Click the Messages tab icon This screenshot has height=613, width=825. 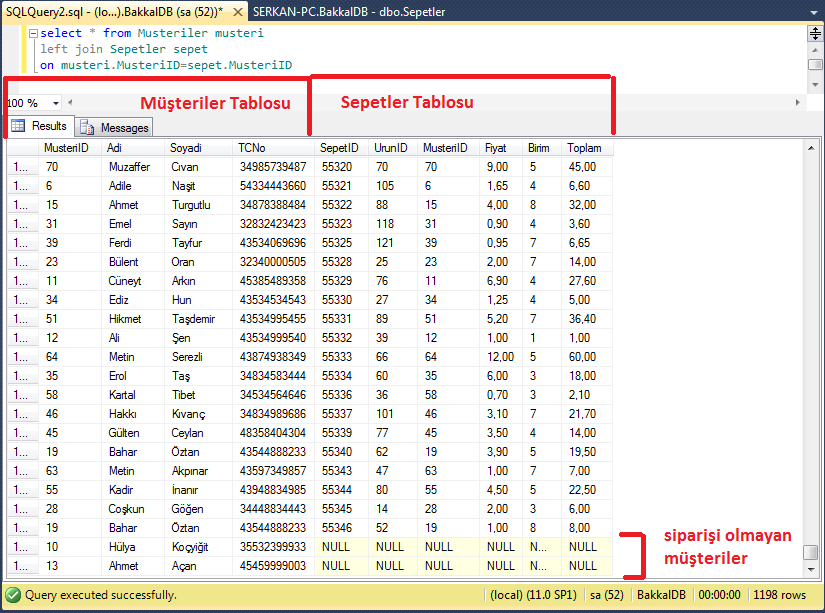click(87, 128)
